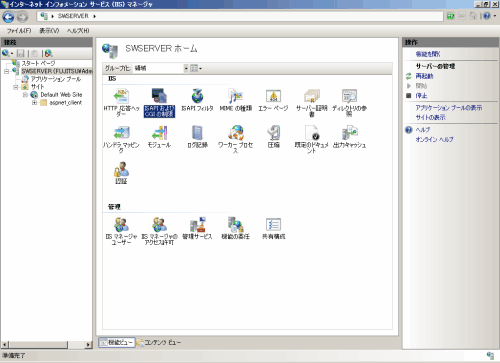This screenshot has width=500, height=363.
Task: Open the view mode dropdown next to grouping
Action: coord(196,68)
